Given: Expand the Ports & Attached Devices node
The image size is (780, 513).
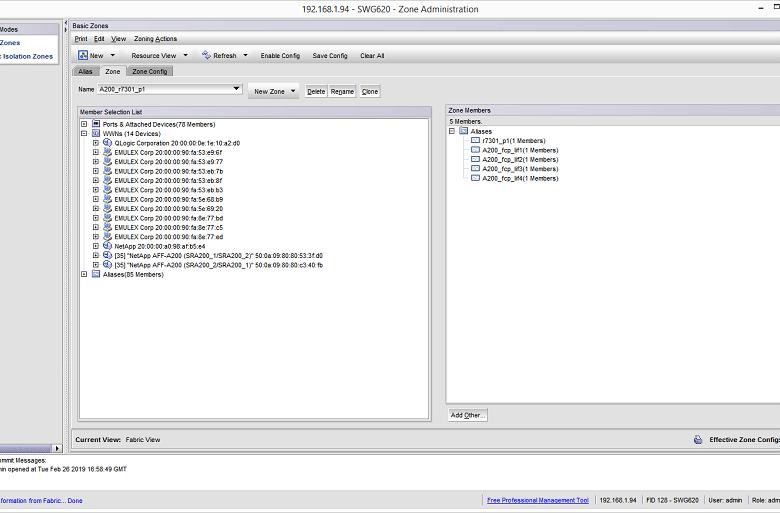Looking at the screenshot, I should [84, 124].
